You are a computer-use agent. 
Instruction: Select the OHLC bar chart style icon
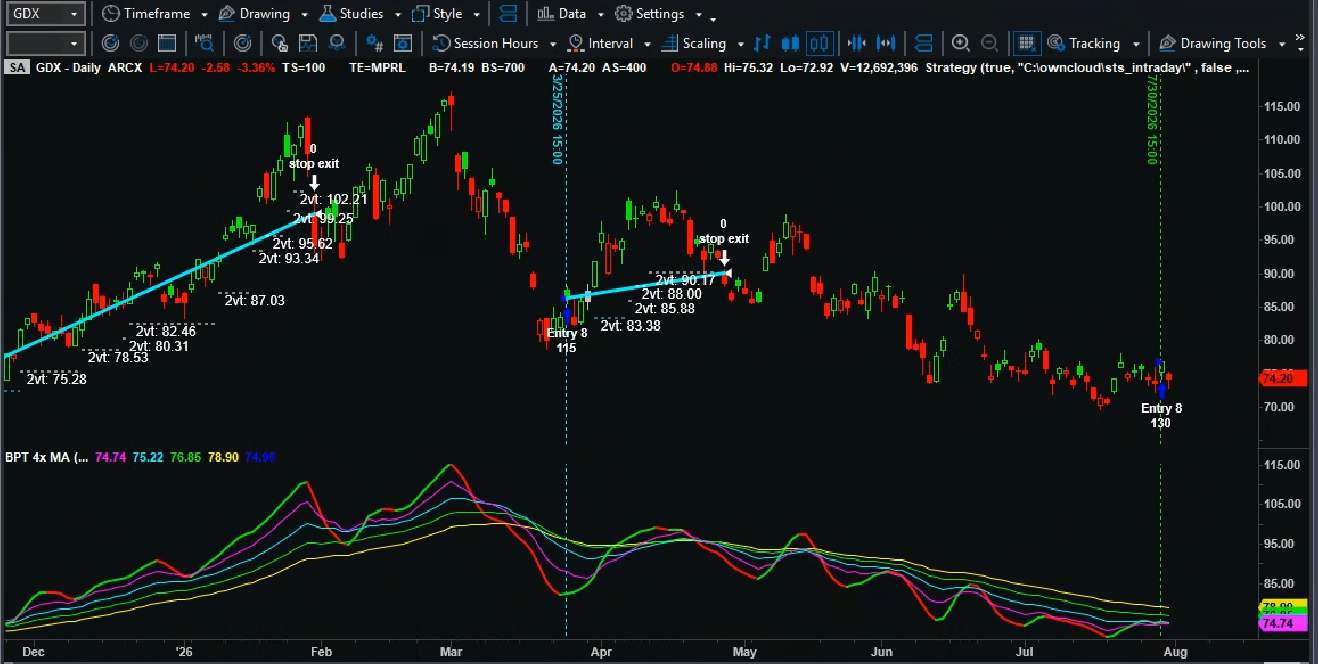tap(763, 43)
